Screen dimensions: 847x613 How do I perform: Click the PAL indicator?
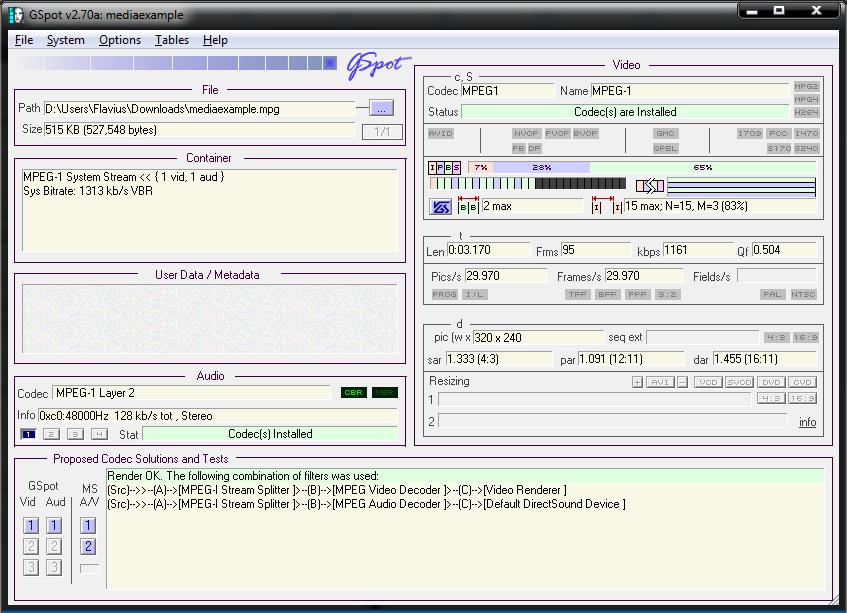tap(772, 294)
